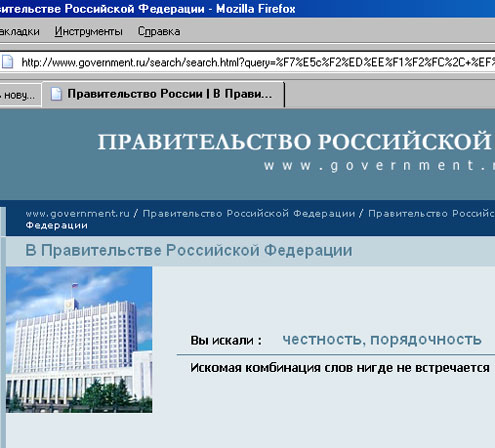The width and height of the screenshot is (495, 448).
Task: Open the first Правительство Российской Федерации breadcrumb
Action: tap(249, 213)
